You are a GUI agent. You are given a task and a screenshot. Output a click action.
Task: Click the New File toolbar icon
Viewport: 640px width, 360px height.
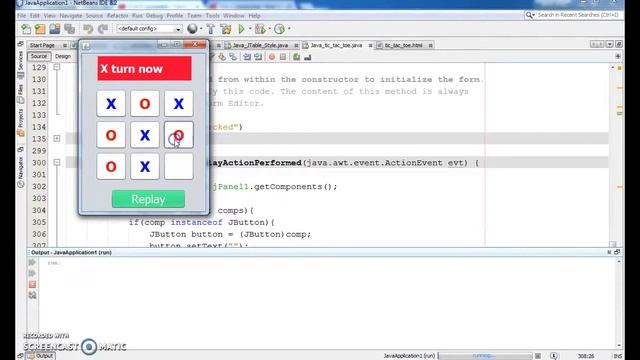(26, 29)
